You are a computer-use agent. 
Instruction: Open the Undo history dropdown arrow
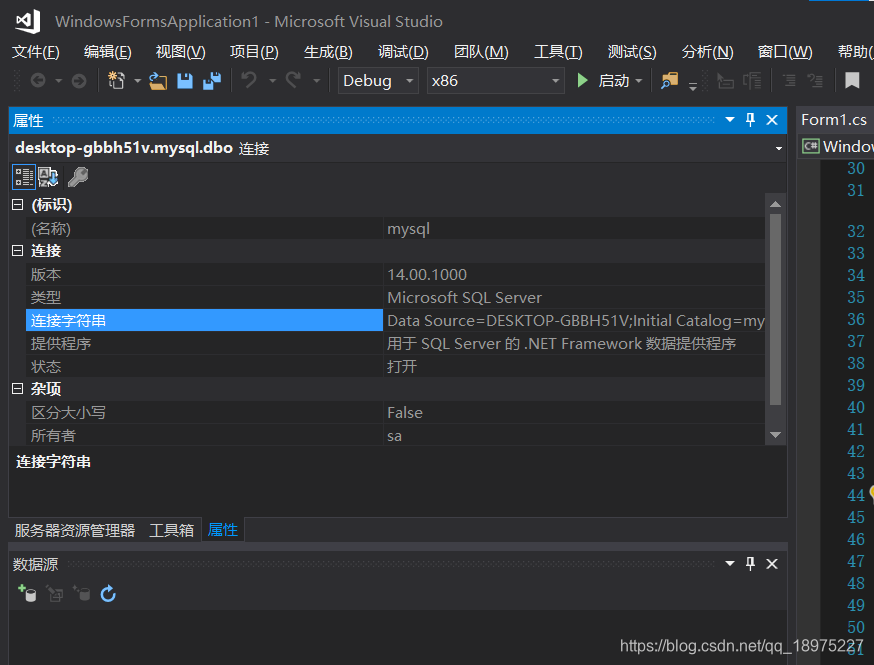pyautogui.click(x=273, y=81)
